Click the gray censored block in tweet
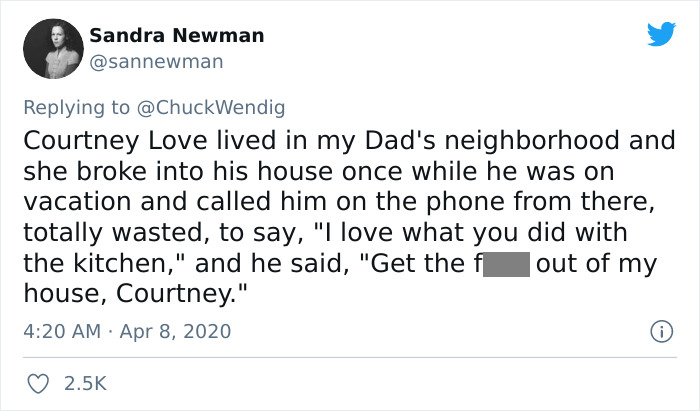The height and width of the screenshot is (411, 700). coord(504,265)
